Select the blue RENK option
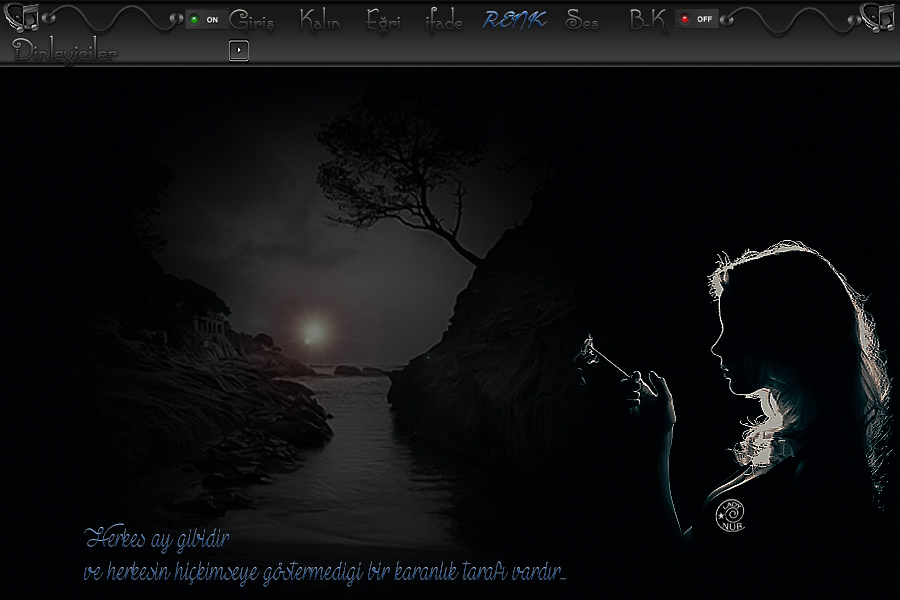Image resolution: width=900 pixels, height=600 pixels. pyautogui.click(x=514, y=20)
